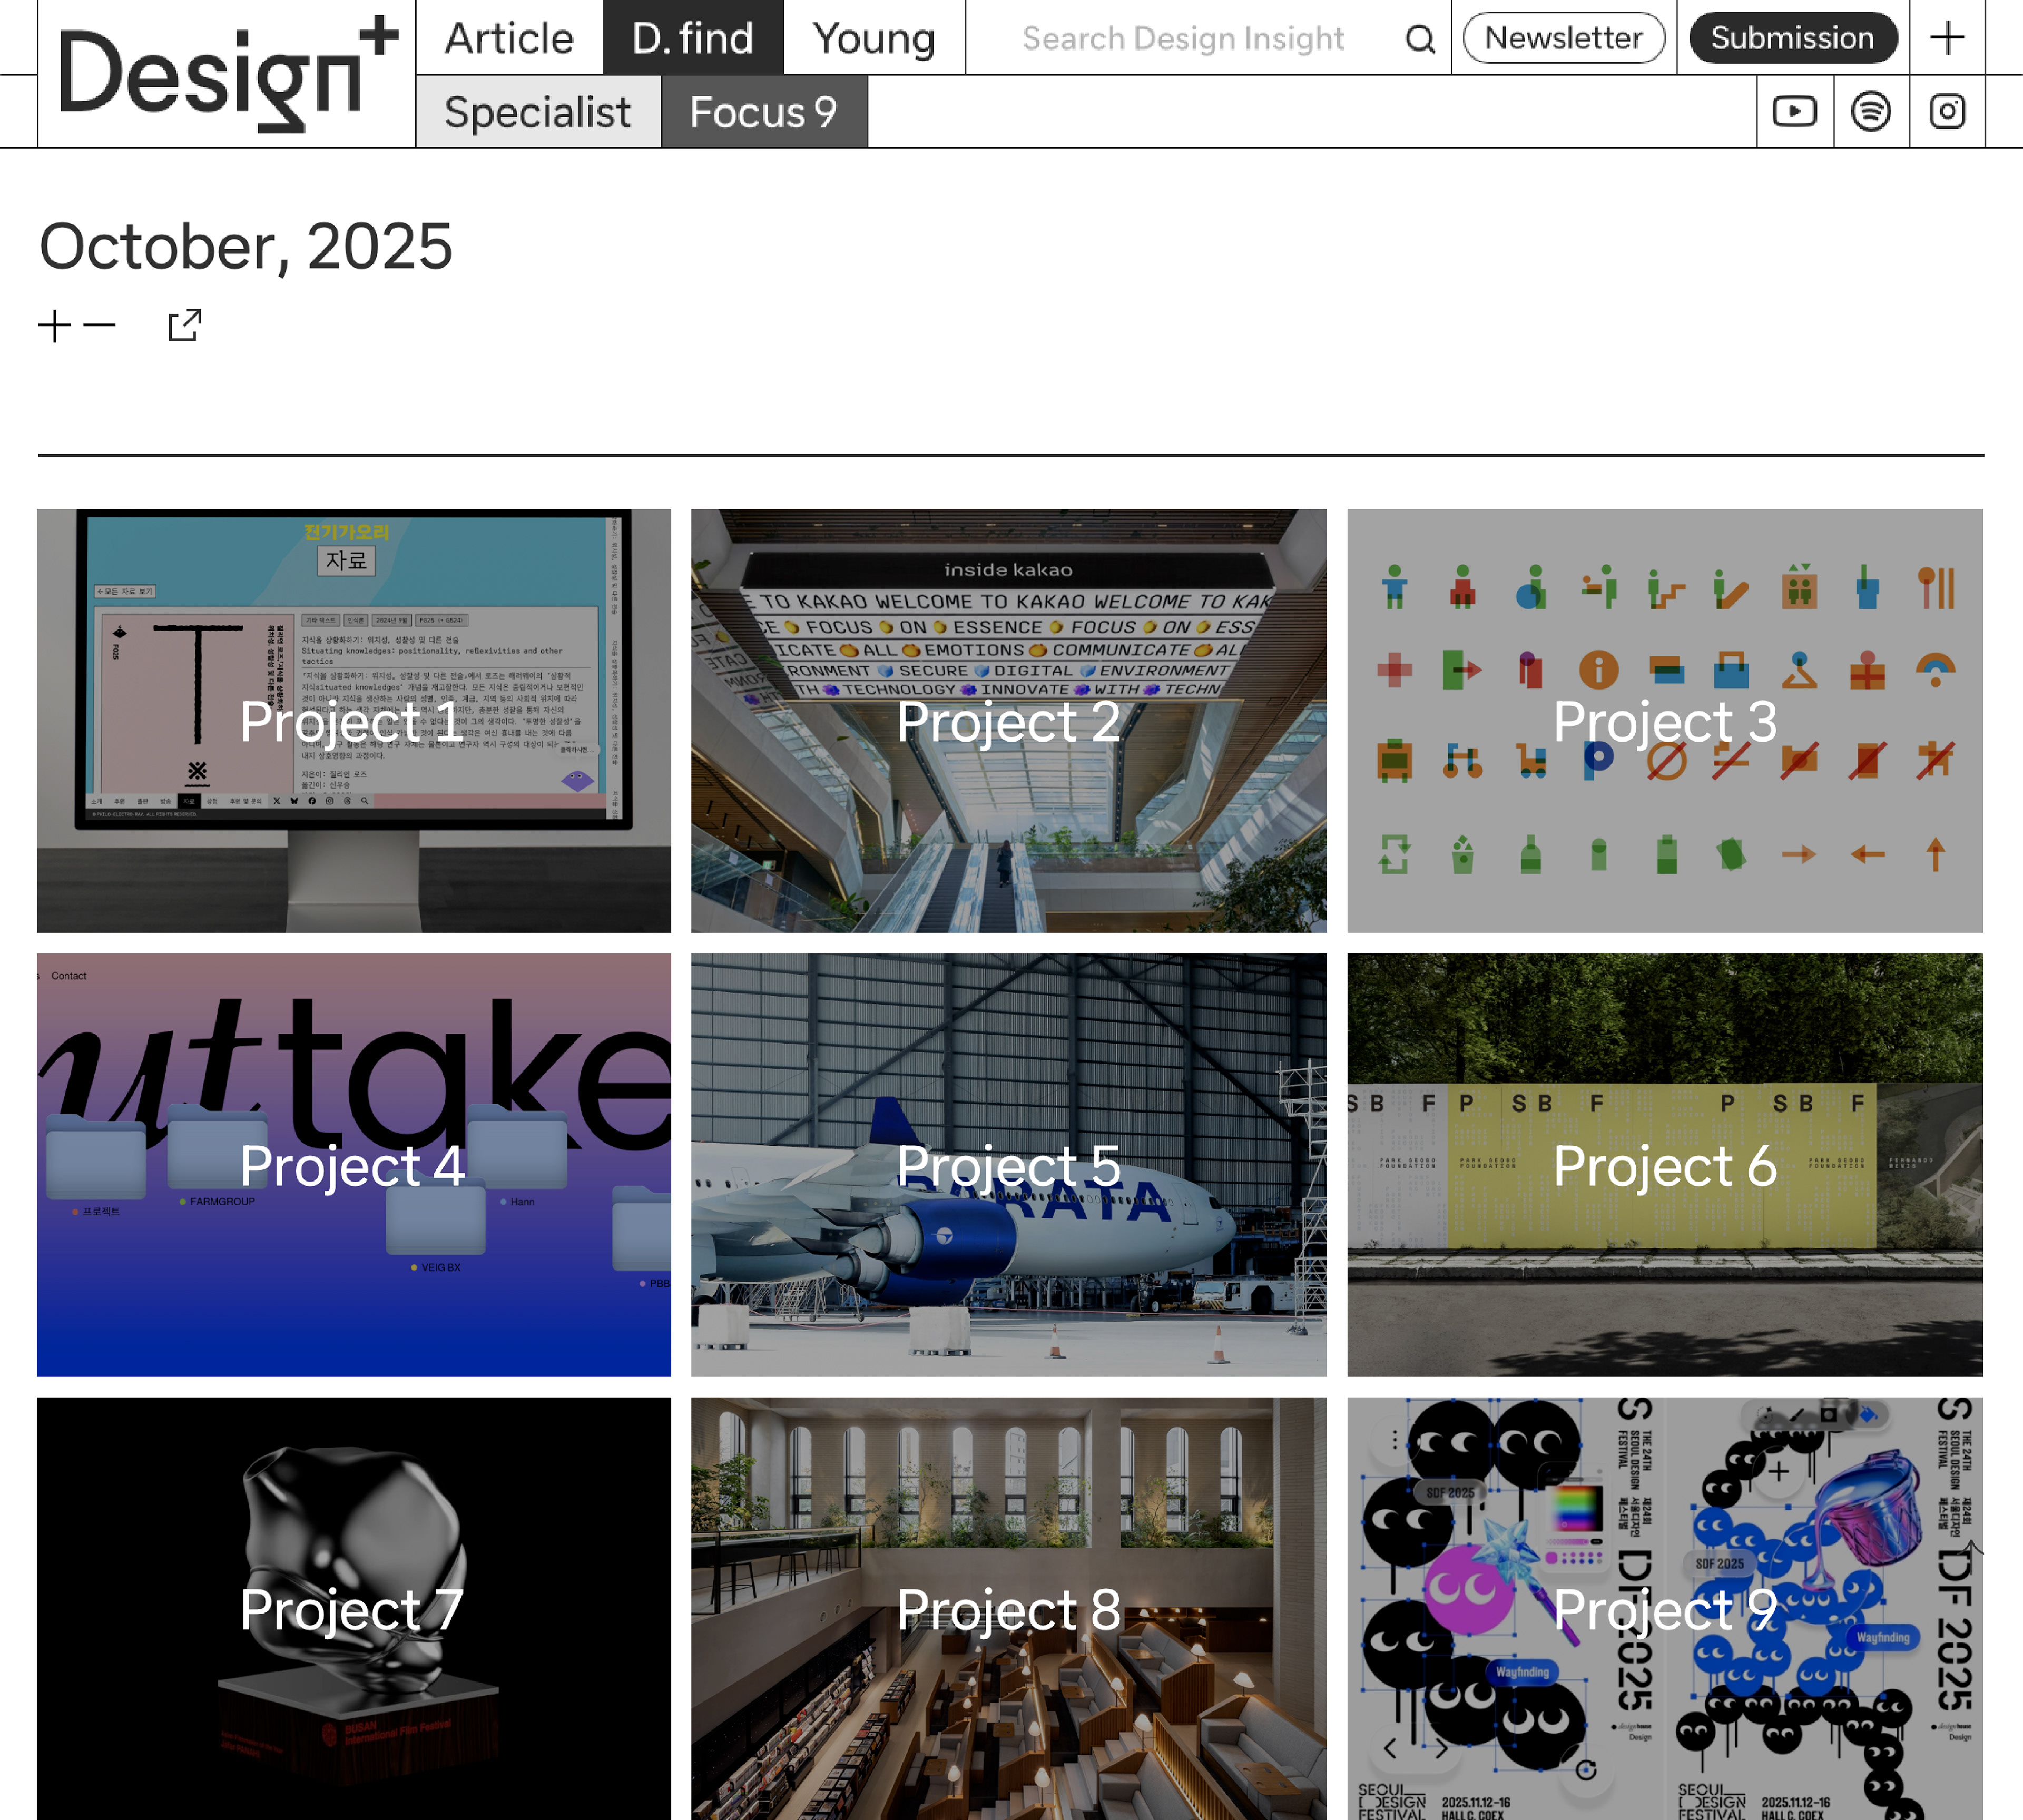The image size is (2023, 1820).
Task: Click the plus icon under October, 2025
Action: [x=54, y=326]
